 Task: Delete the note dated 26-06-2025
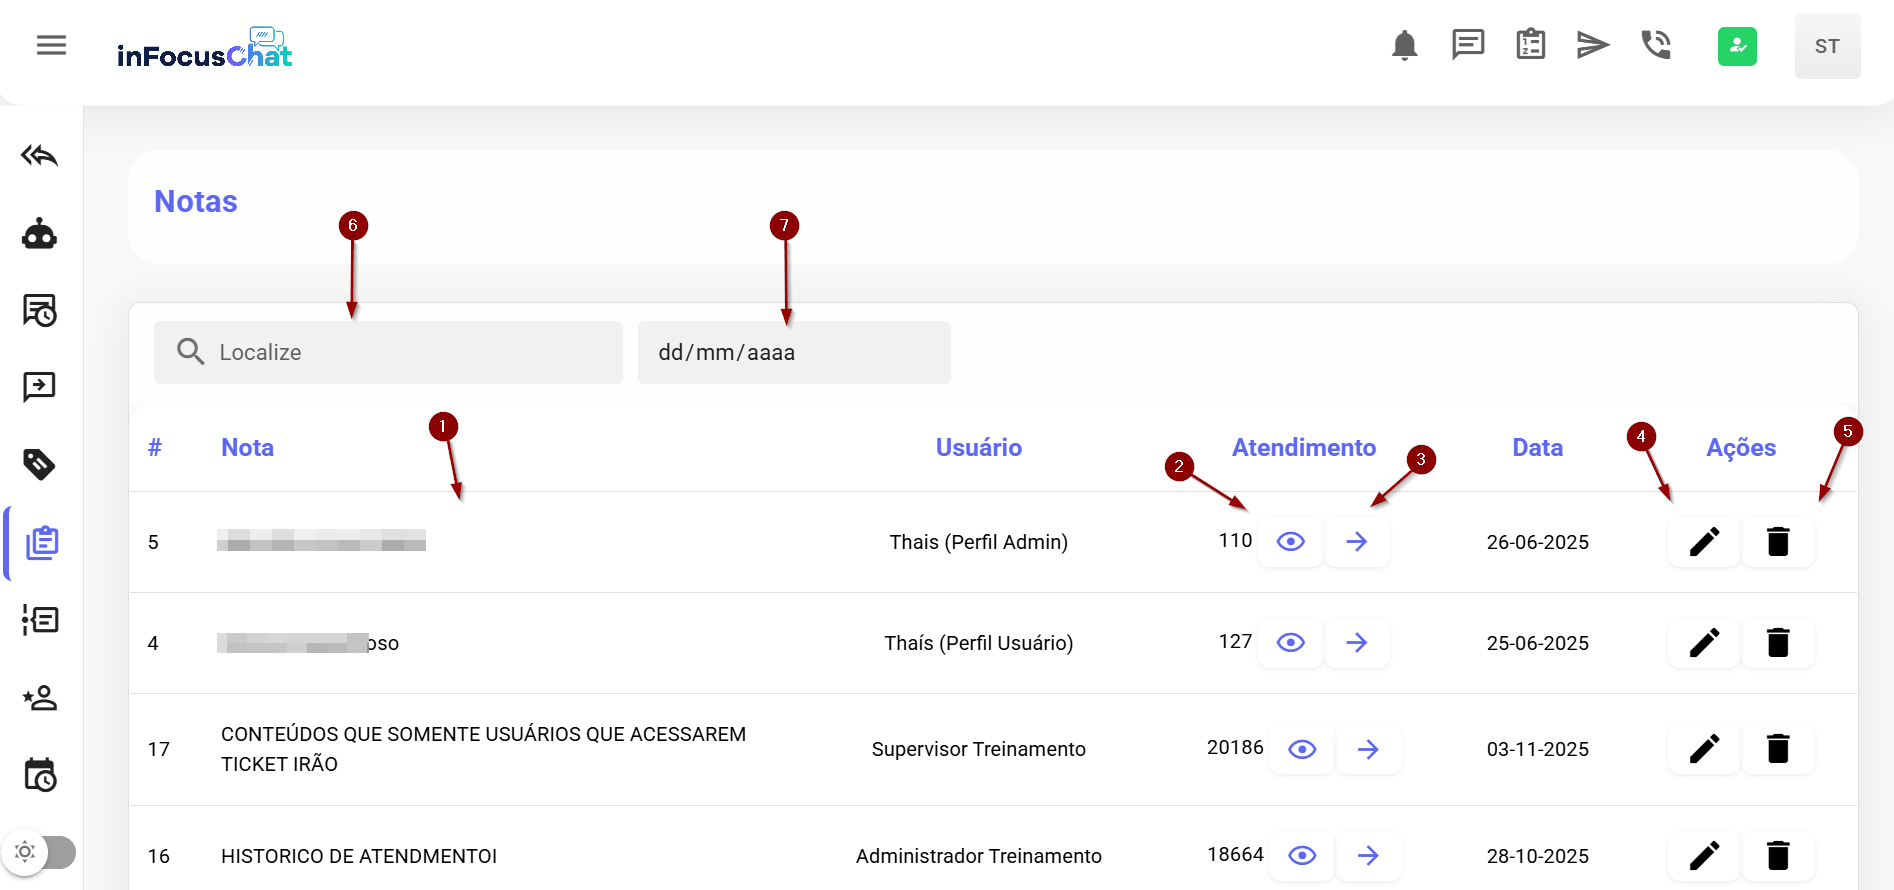click(x=1778, y=542)
